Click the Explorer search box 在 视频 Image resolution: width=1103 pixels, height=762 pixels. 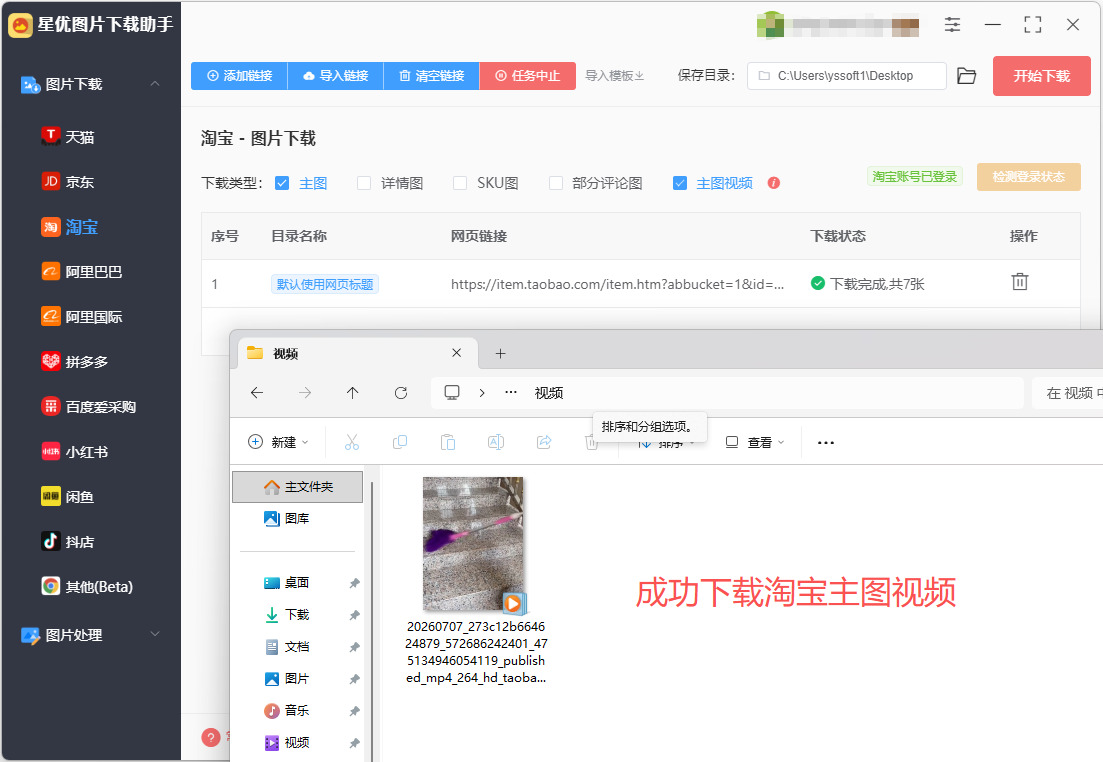point(1067,393)
